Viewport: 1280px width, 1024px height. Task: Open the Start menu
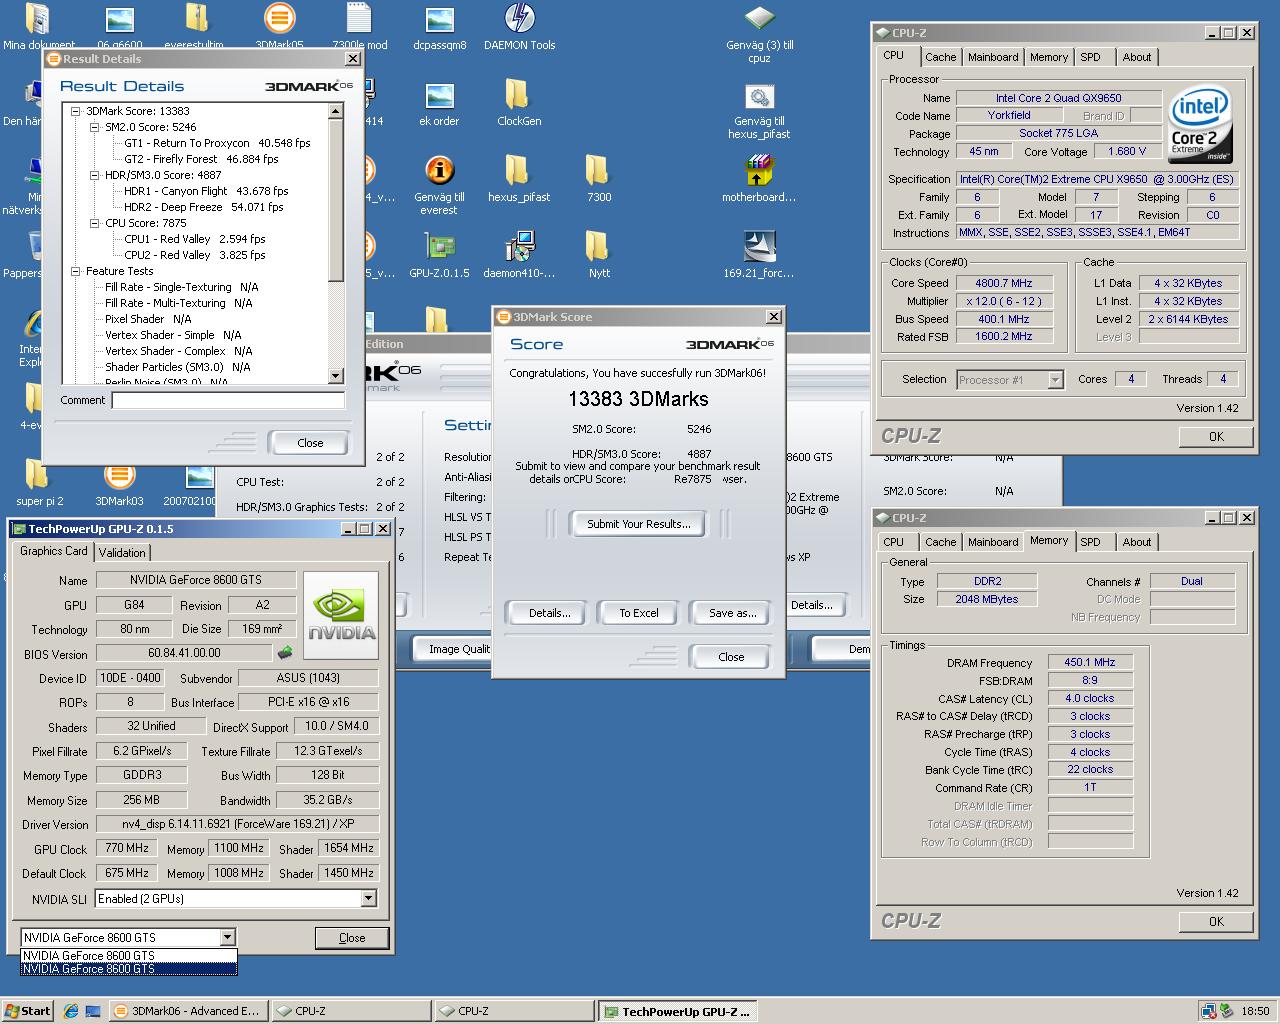coord(28,1011)
